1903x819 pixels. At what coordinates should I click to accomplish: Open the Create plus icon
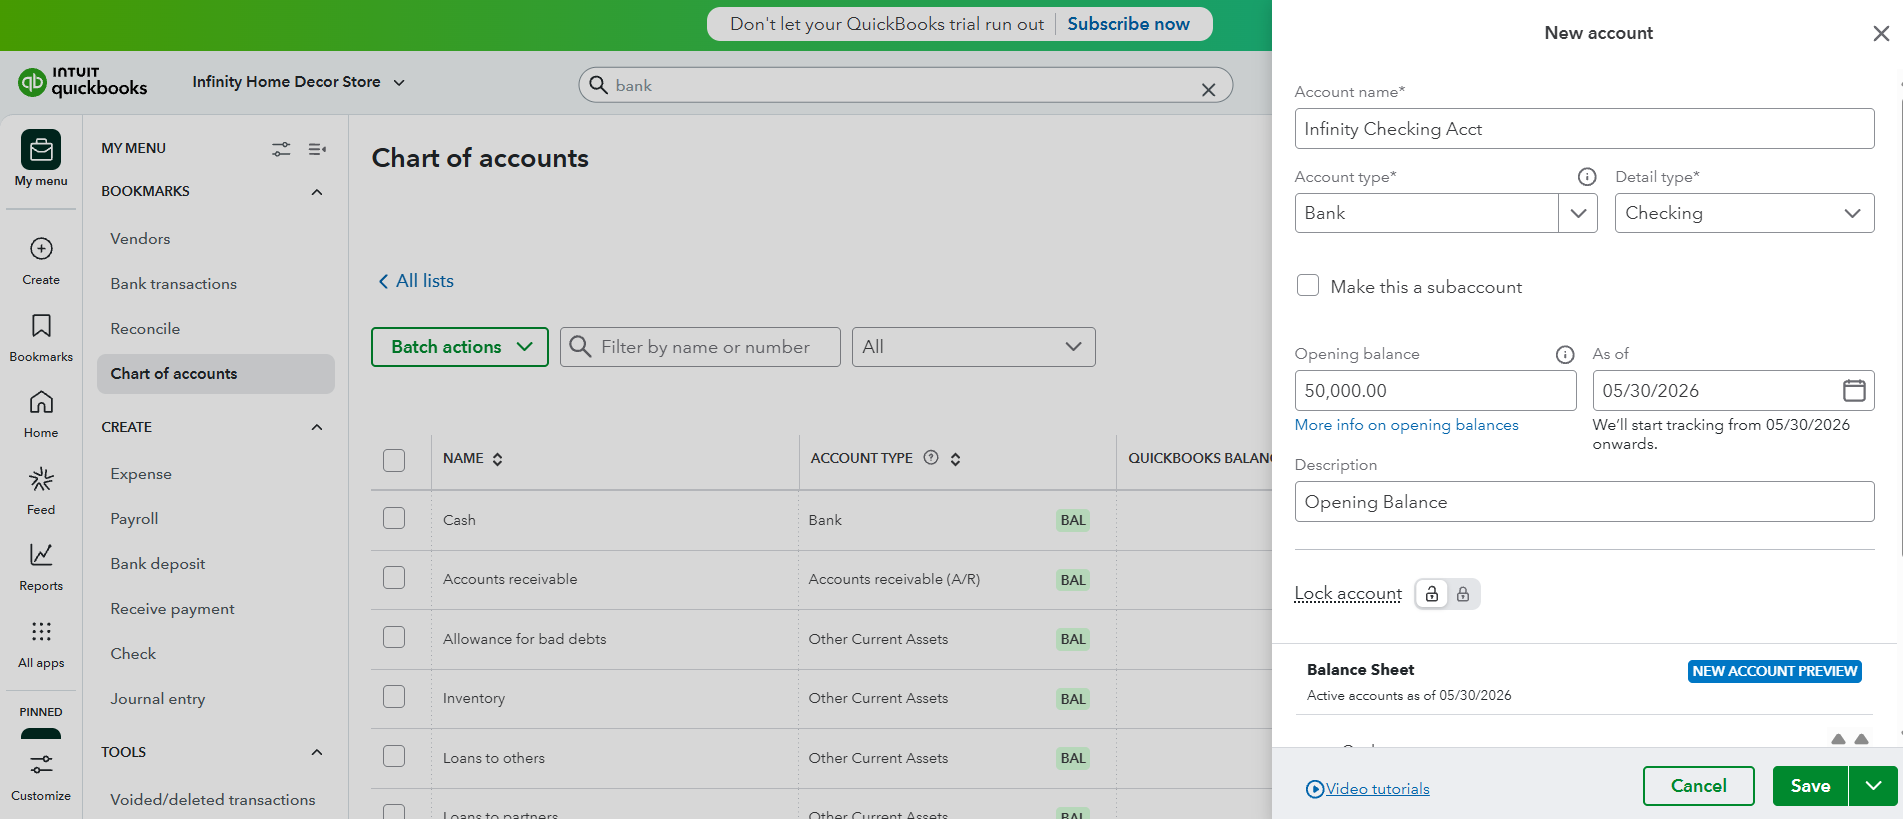41,248
